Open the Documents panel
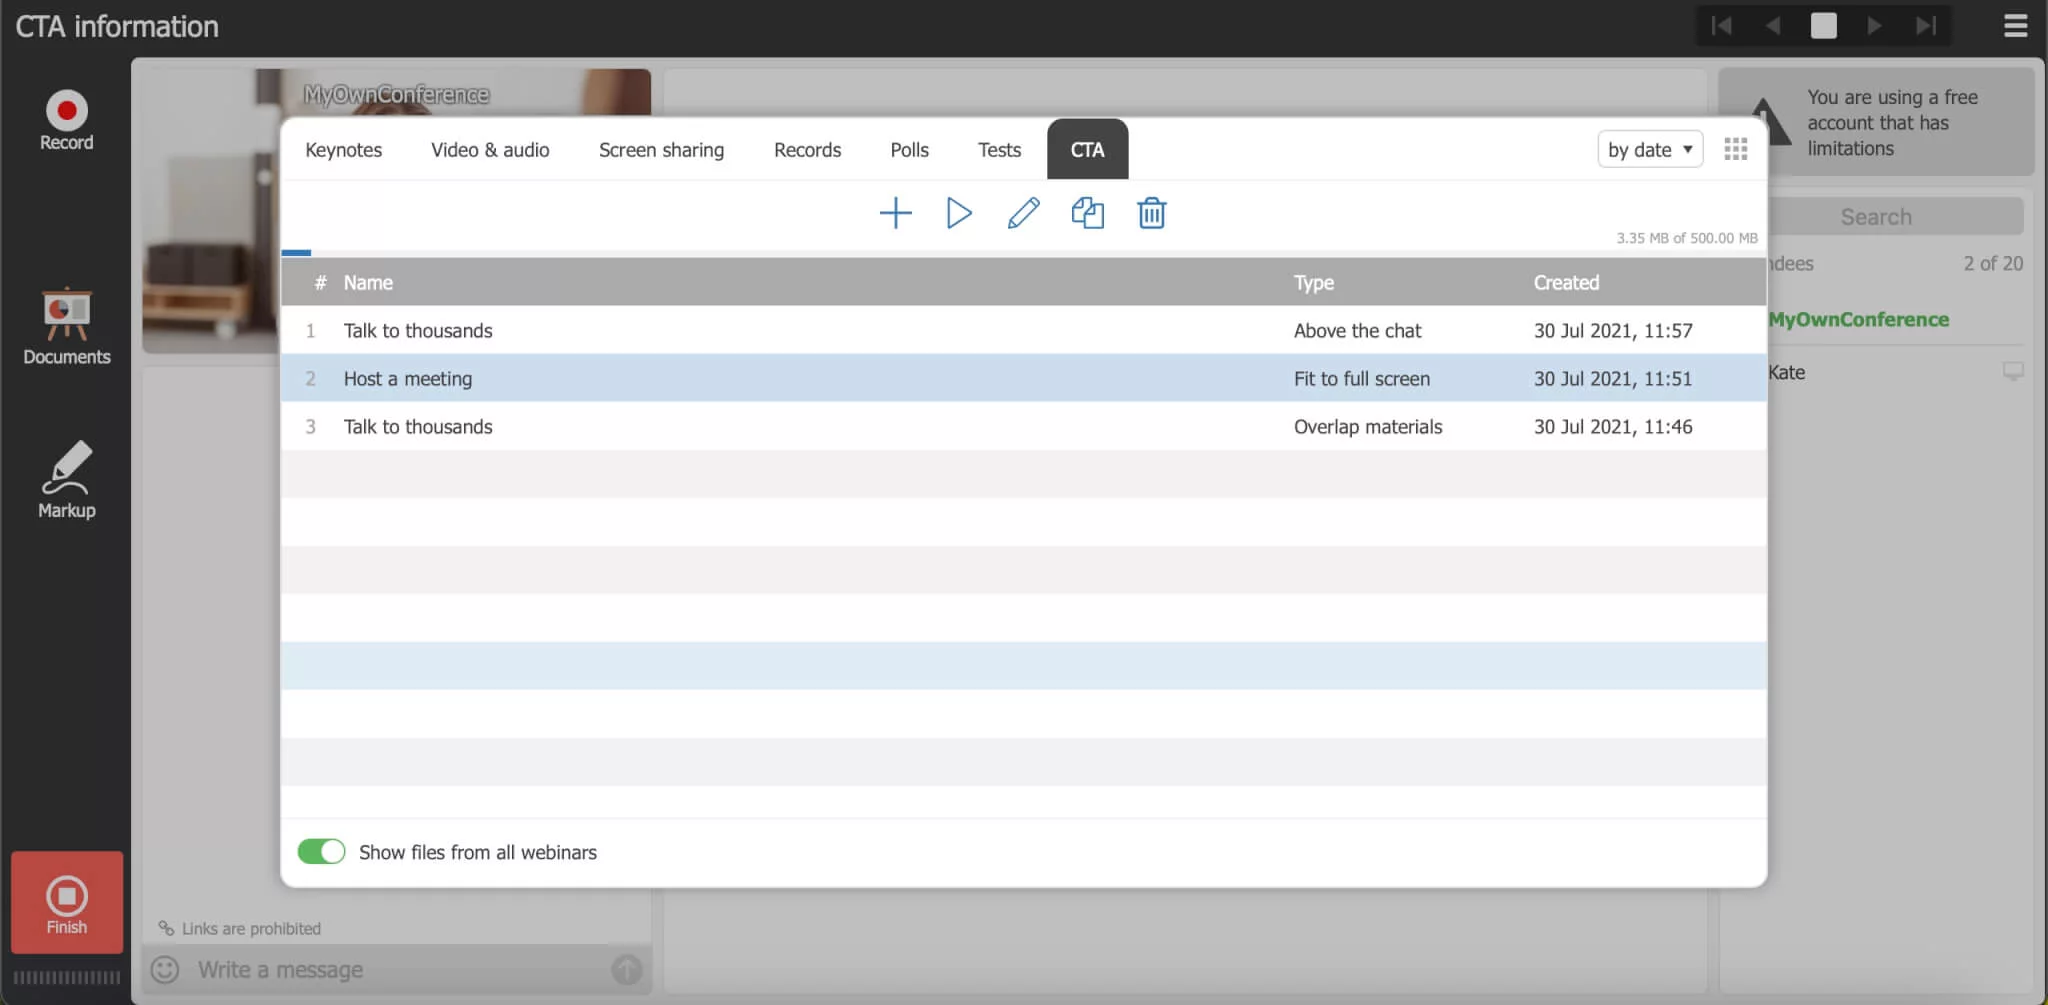 (66, 327)
